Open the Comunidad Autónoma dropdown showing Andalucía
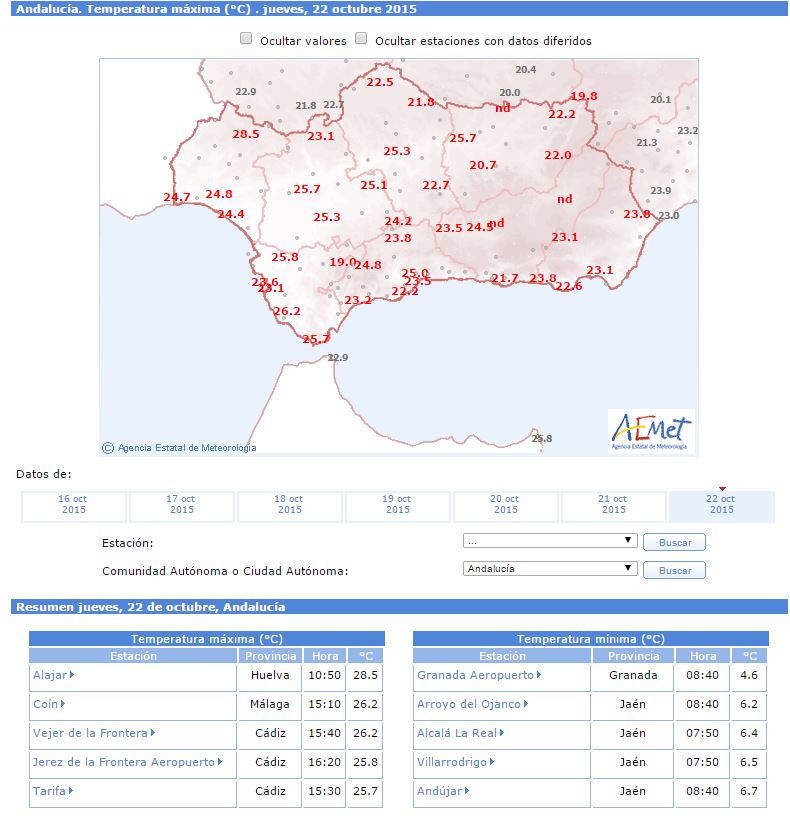Viewport: 790px width, 821px height. point(550,569)
